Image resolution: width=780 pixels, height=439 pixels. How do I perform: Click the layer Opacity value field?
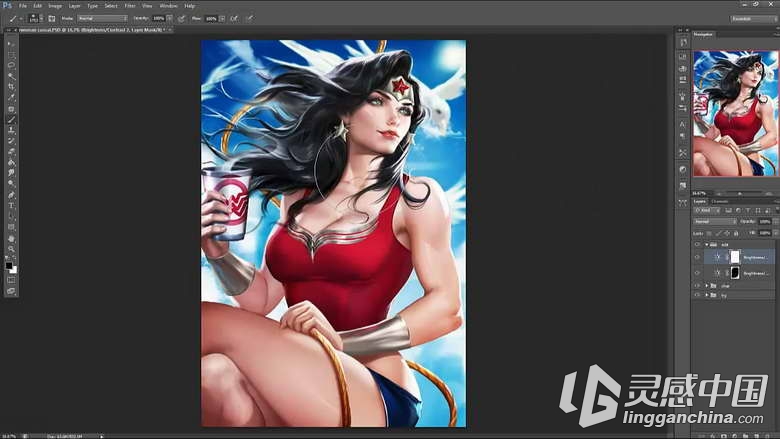765,222
